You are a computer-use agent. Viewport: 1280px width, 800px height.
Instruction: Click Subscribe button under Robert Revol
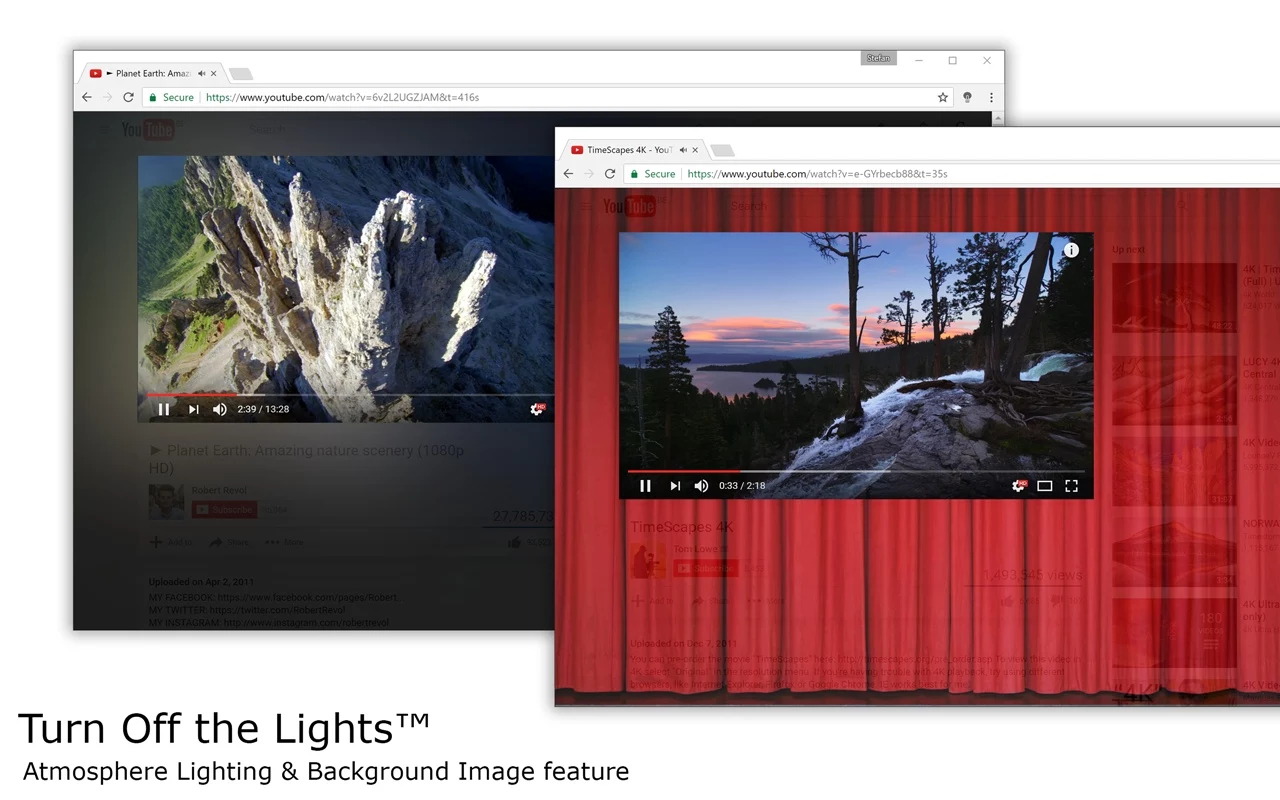point(224,510)
